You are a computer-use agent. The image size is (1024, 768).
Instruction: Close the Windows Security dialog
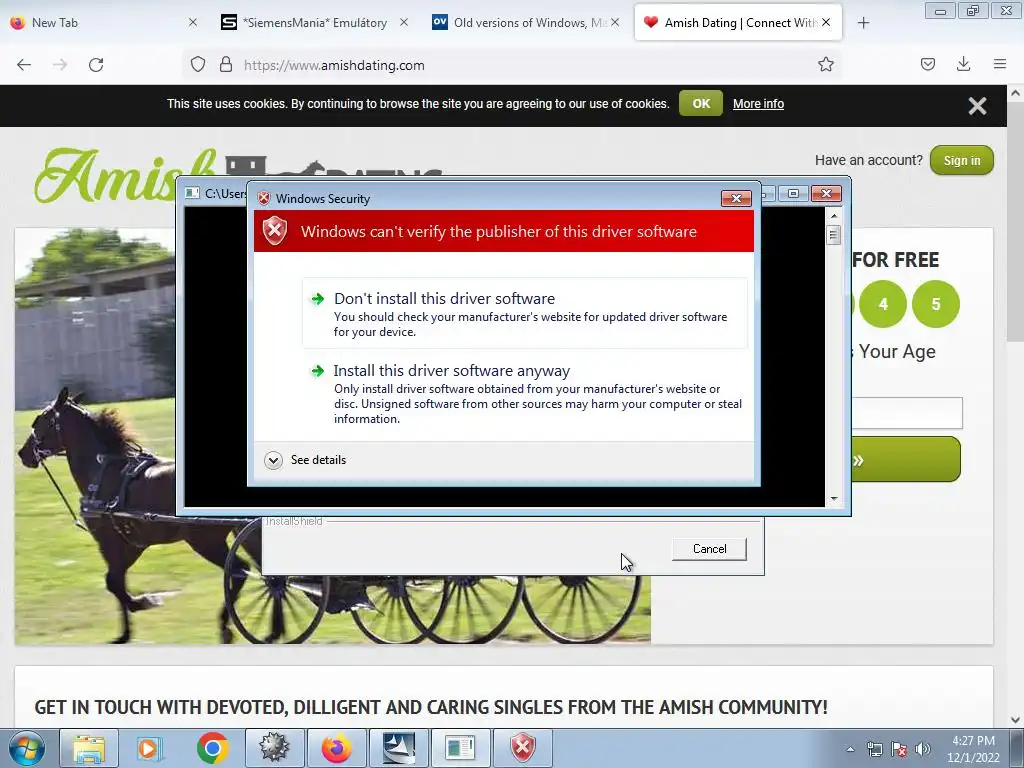click(736, 199)
